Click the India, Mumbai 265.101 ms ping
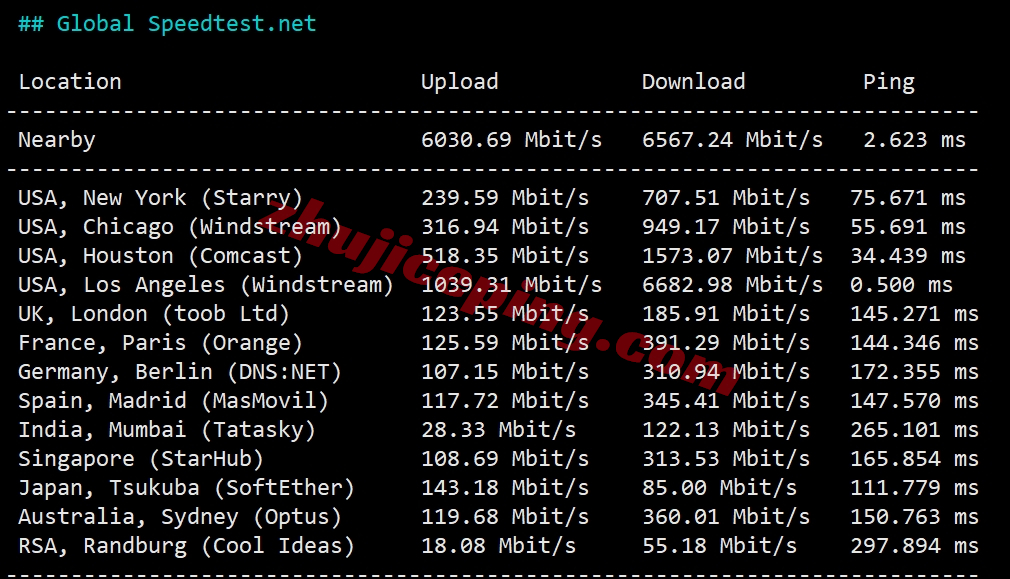1010x579 pixels. (x=914, y=430)
